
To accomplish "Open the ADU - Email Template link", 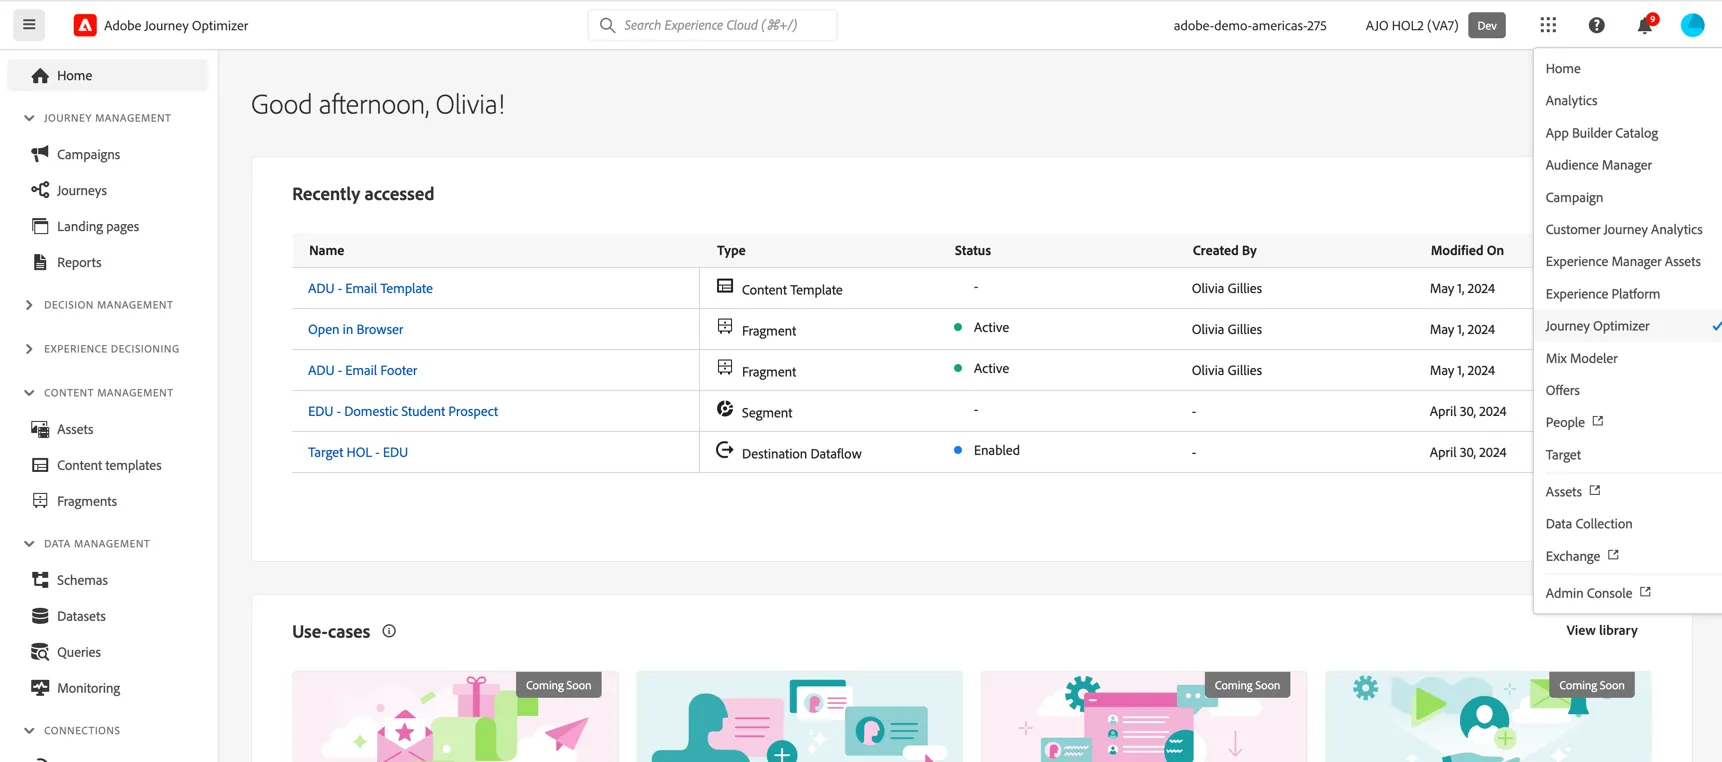I will pyautogui.click(x=370, y=288).
